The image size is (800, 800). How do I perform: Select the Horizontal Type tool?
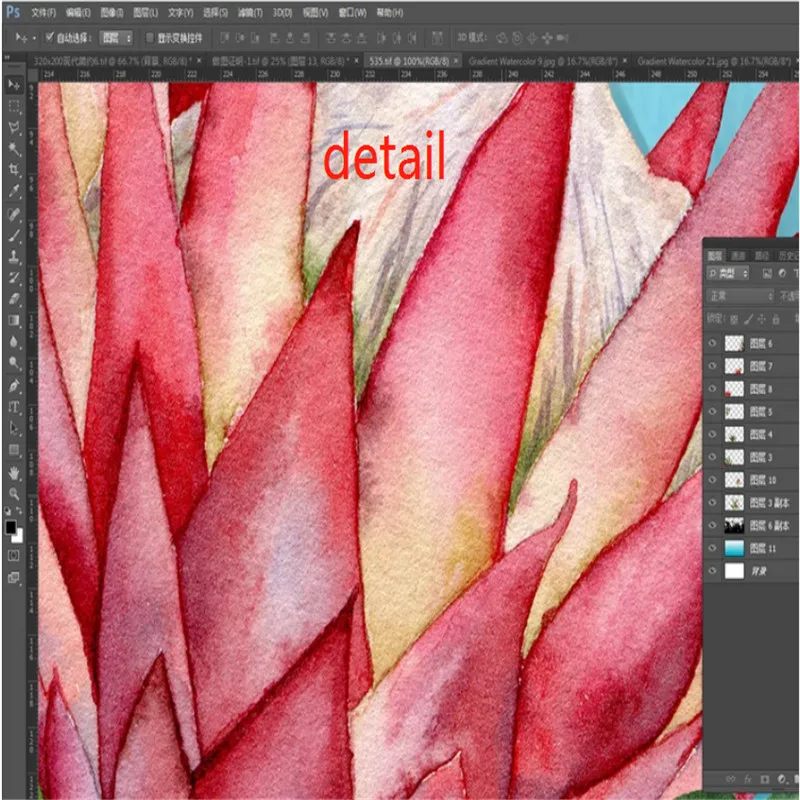[14, 407]
